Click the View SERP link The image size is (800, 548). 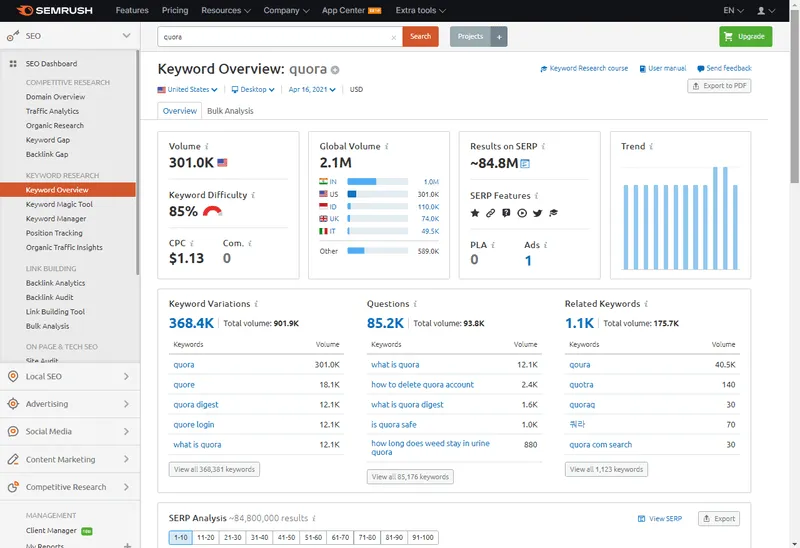(660, 519)
